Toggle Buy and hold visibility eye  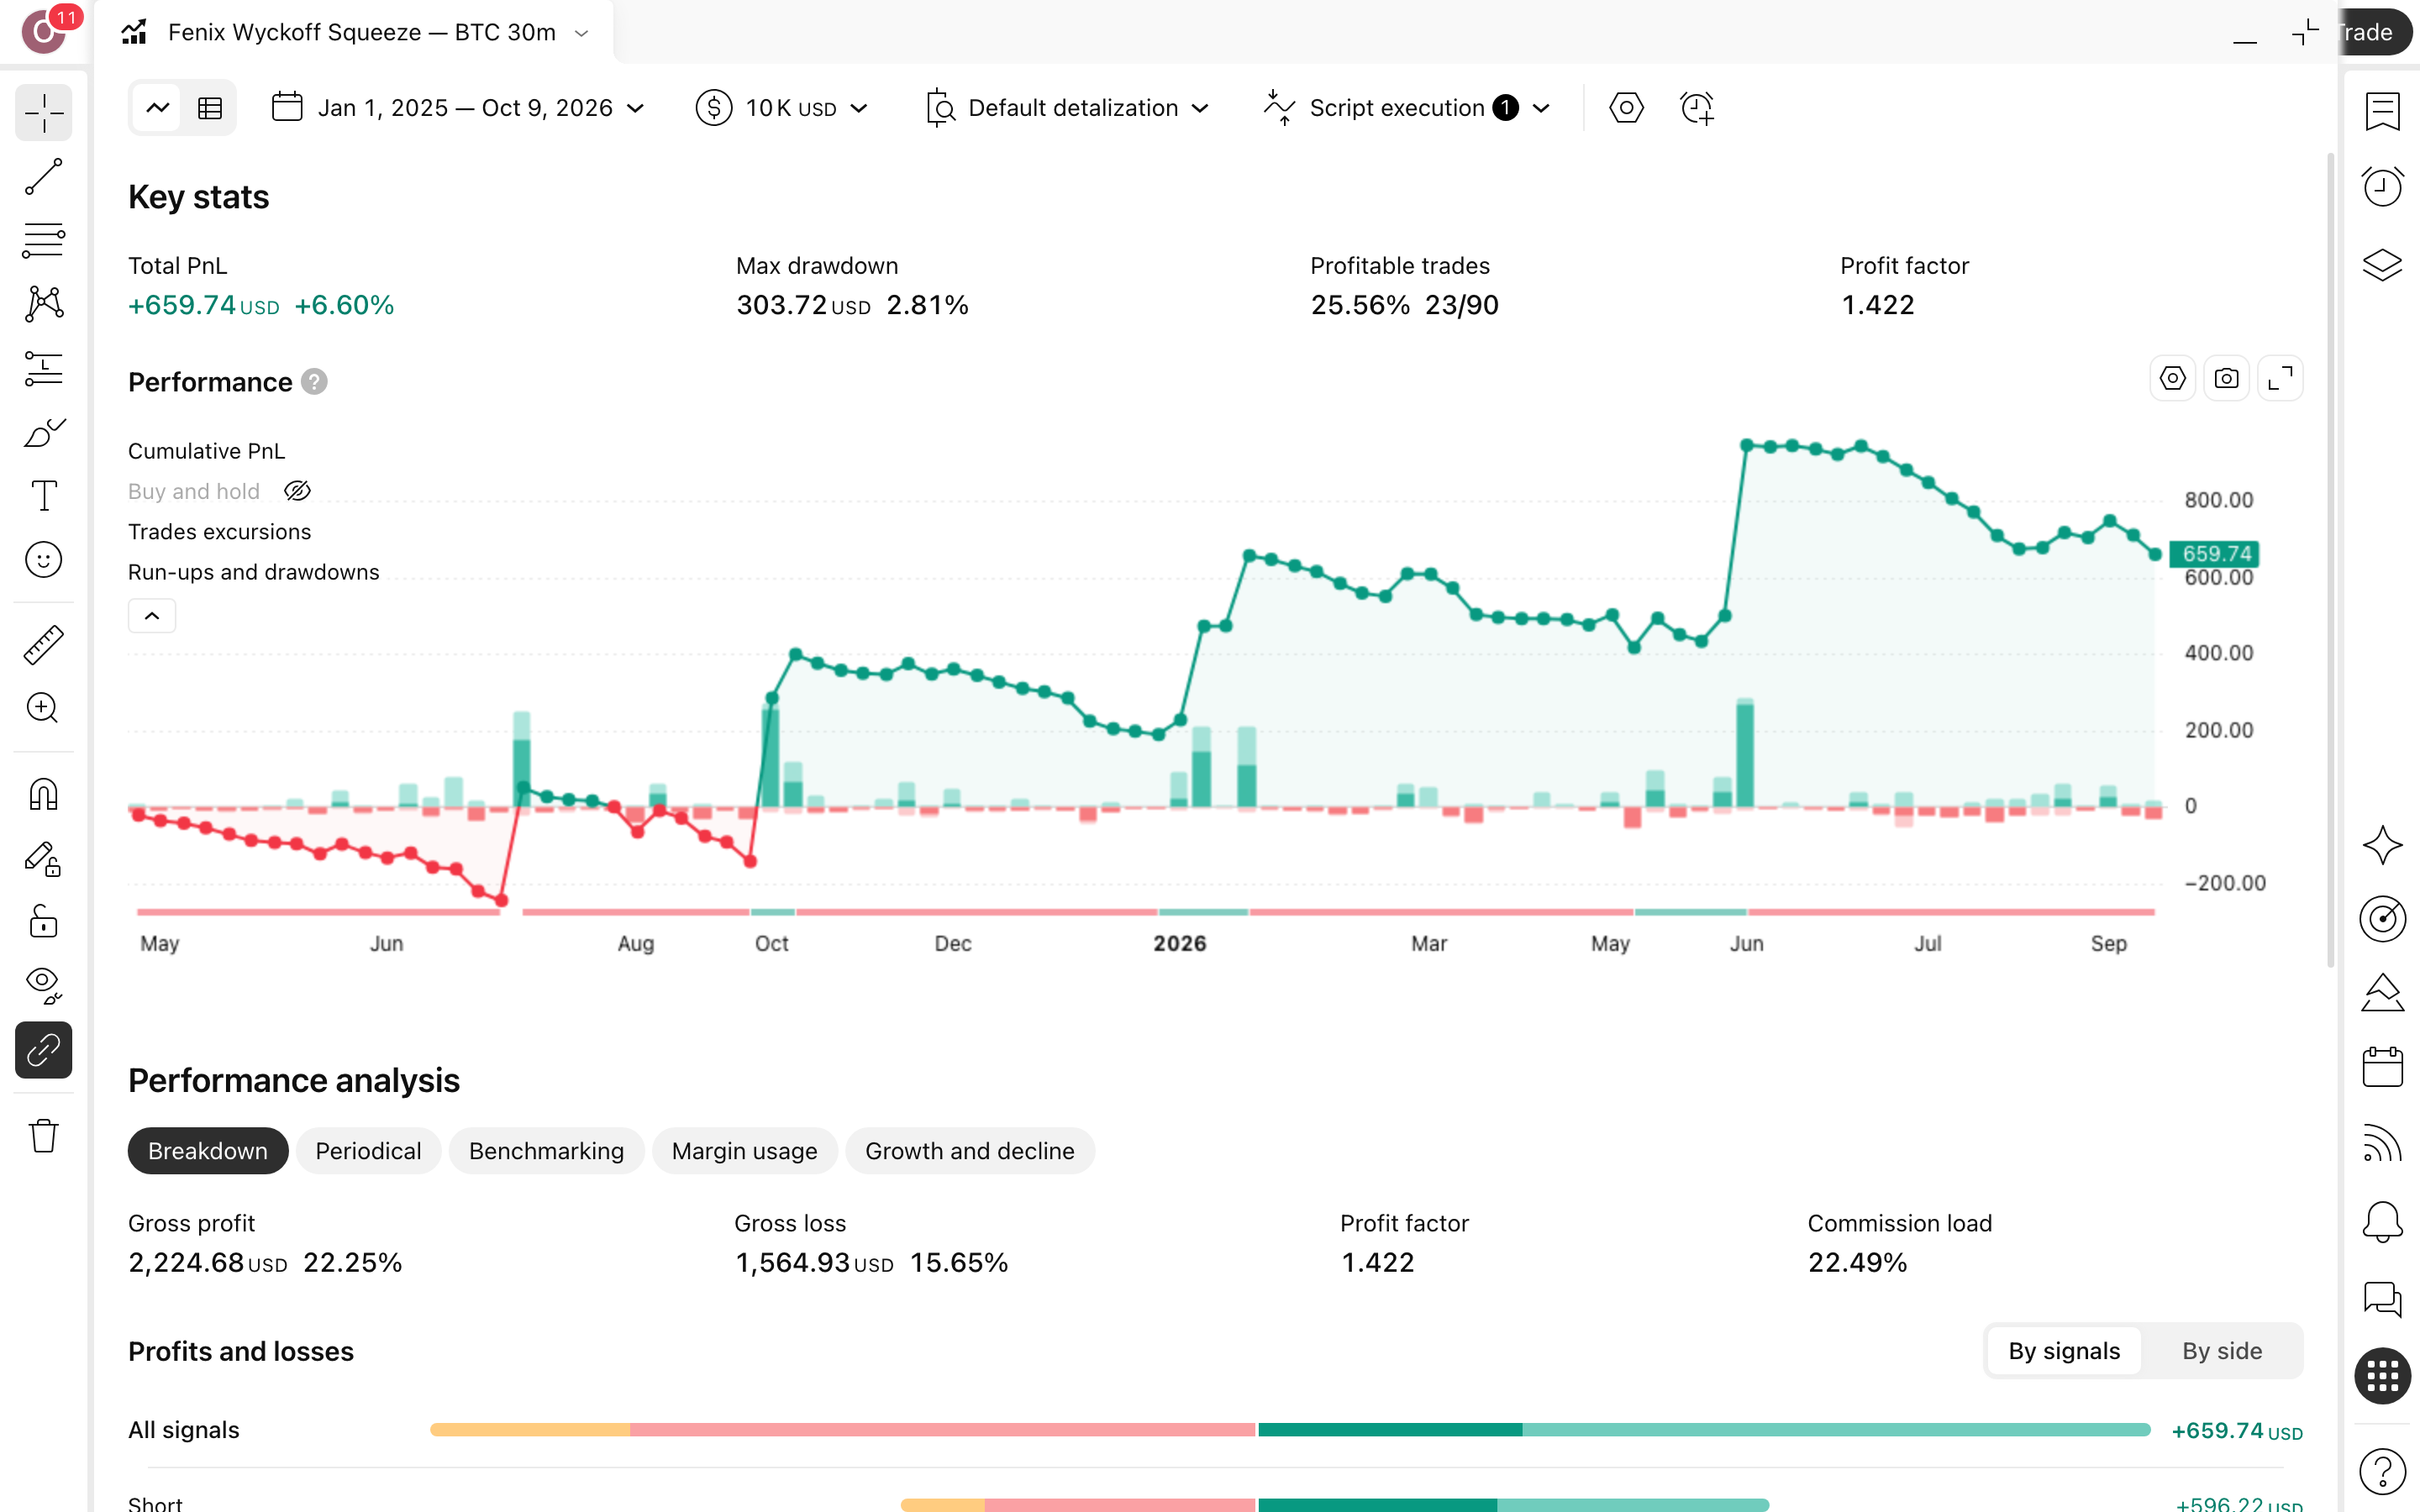click(x=298, y=491)
